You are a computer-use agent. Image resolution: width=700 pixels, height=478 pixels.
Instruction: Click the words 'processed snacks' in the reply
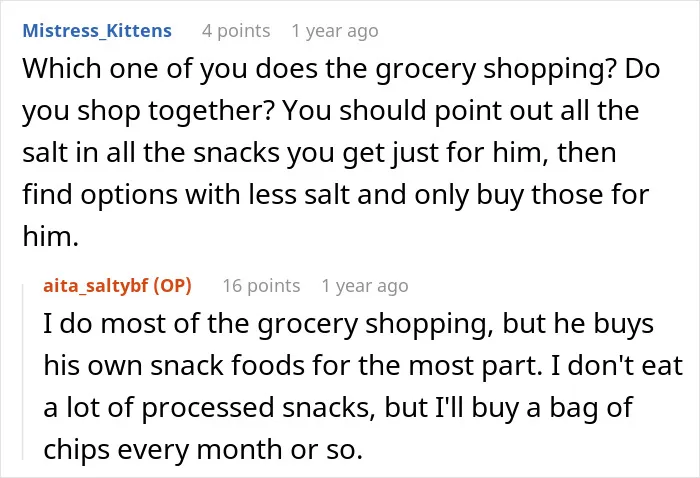click(x=258, y=407)
